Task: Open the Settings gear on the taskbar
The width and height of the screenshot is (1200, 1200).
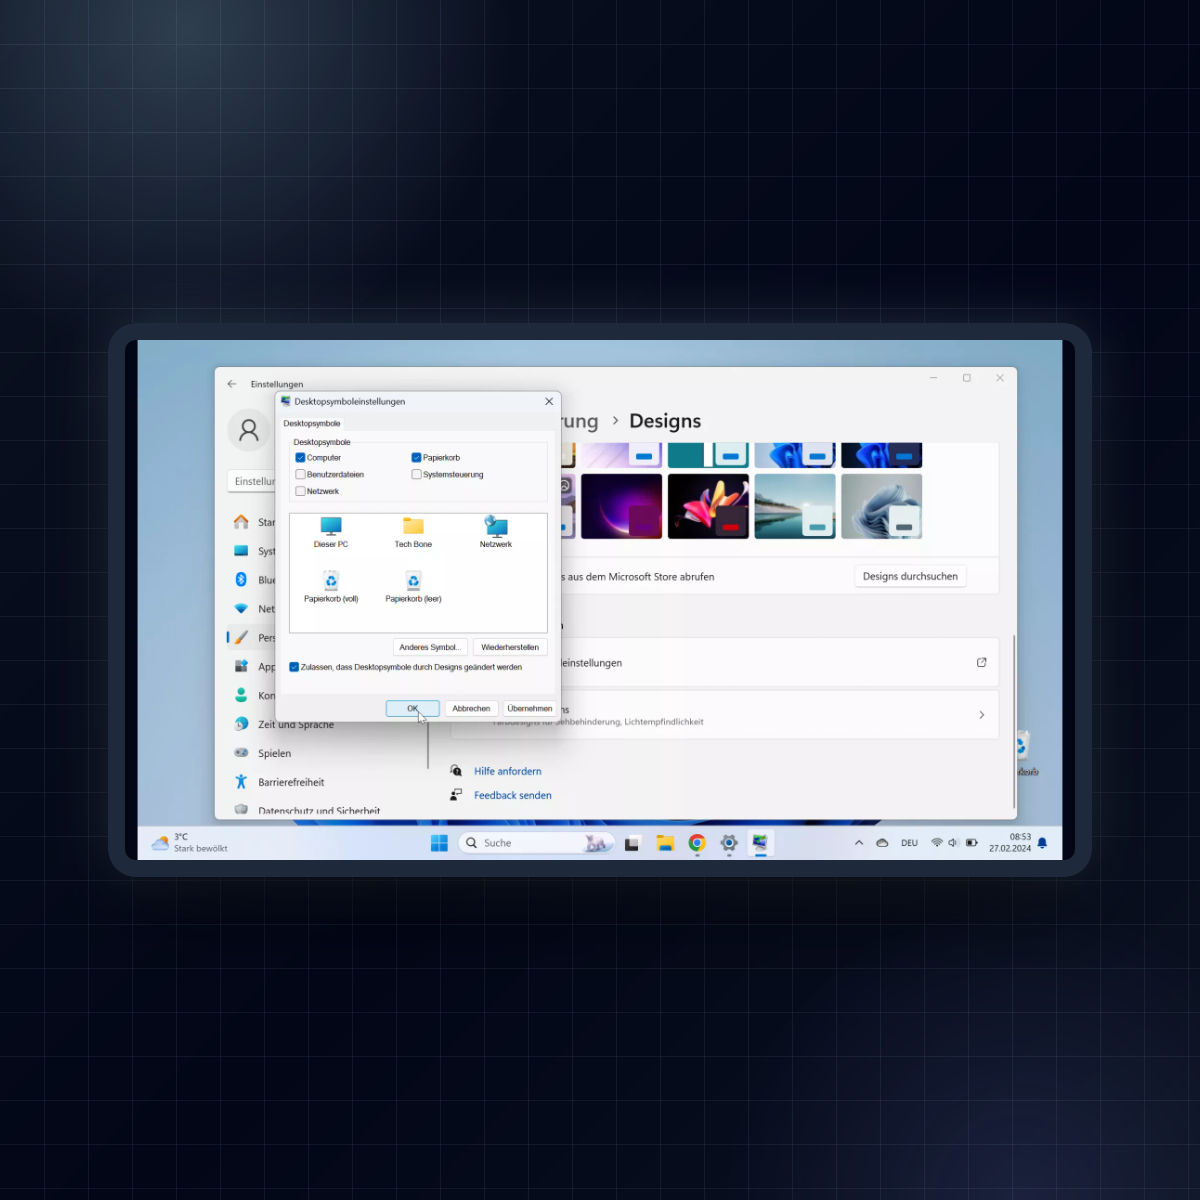Action: 729,843
